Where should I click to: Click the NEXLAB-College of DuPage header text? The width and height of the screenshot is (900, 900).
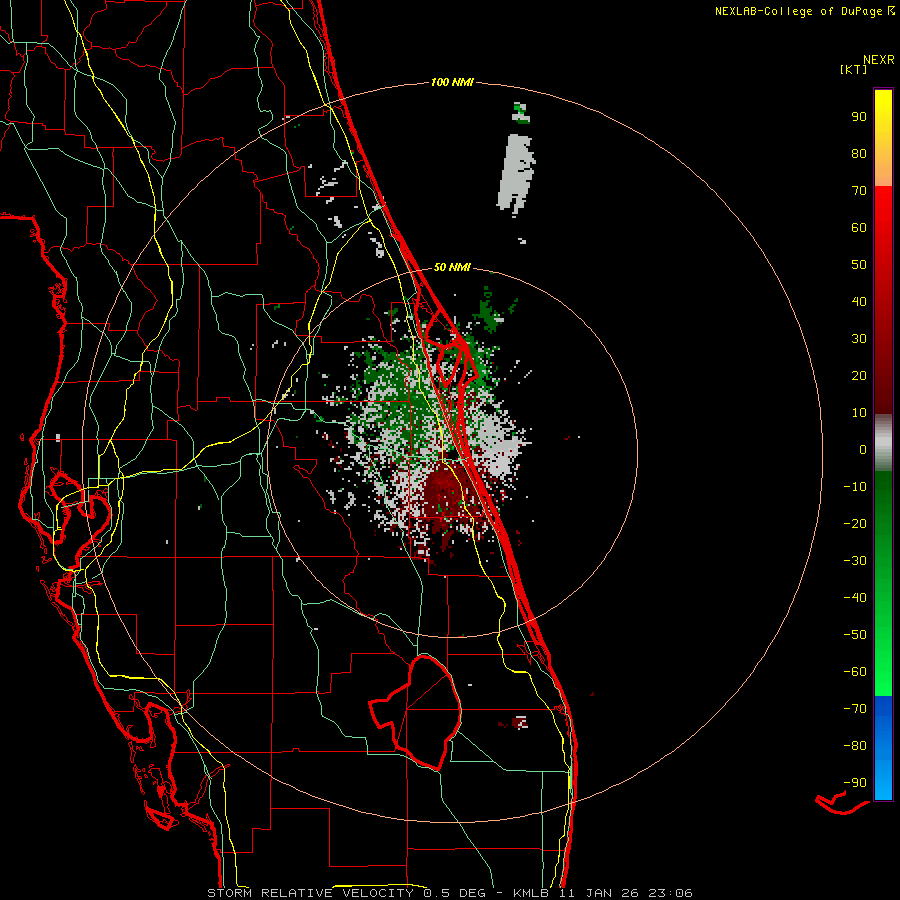tap(804, 11)
